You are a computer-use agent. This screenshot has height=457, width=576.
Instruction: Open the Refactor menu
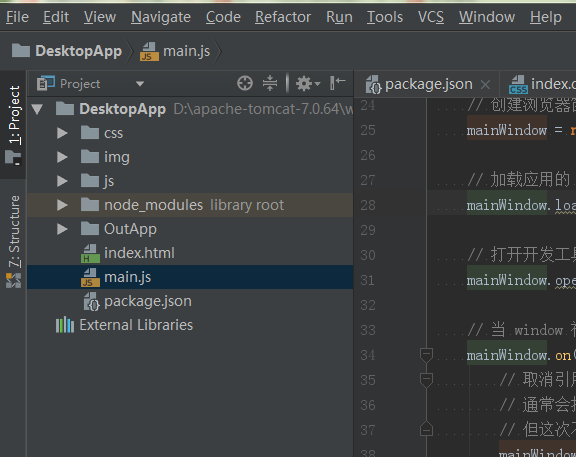point(283,17)
